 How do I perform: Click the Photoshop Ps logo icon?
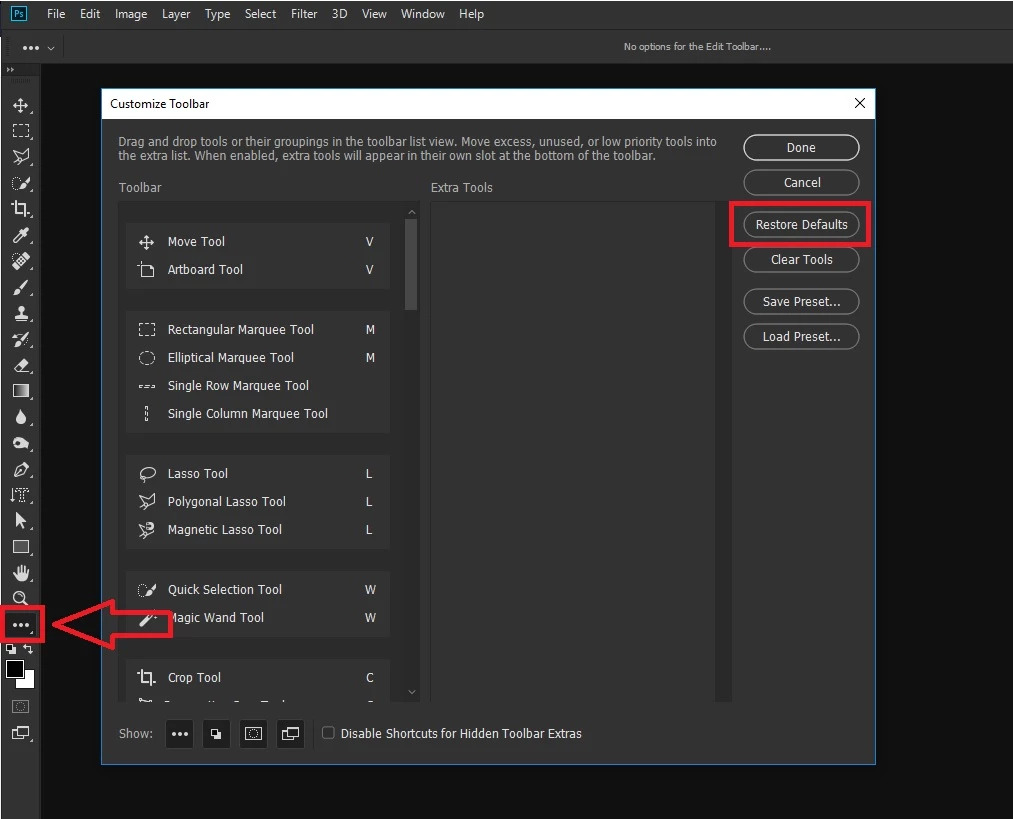point(19,14)
